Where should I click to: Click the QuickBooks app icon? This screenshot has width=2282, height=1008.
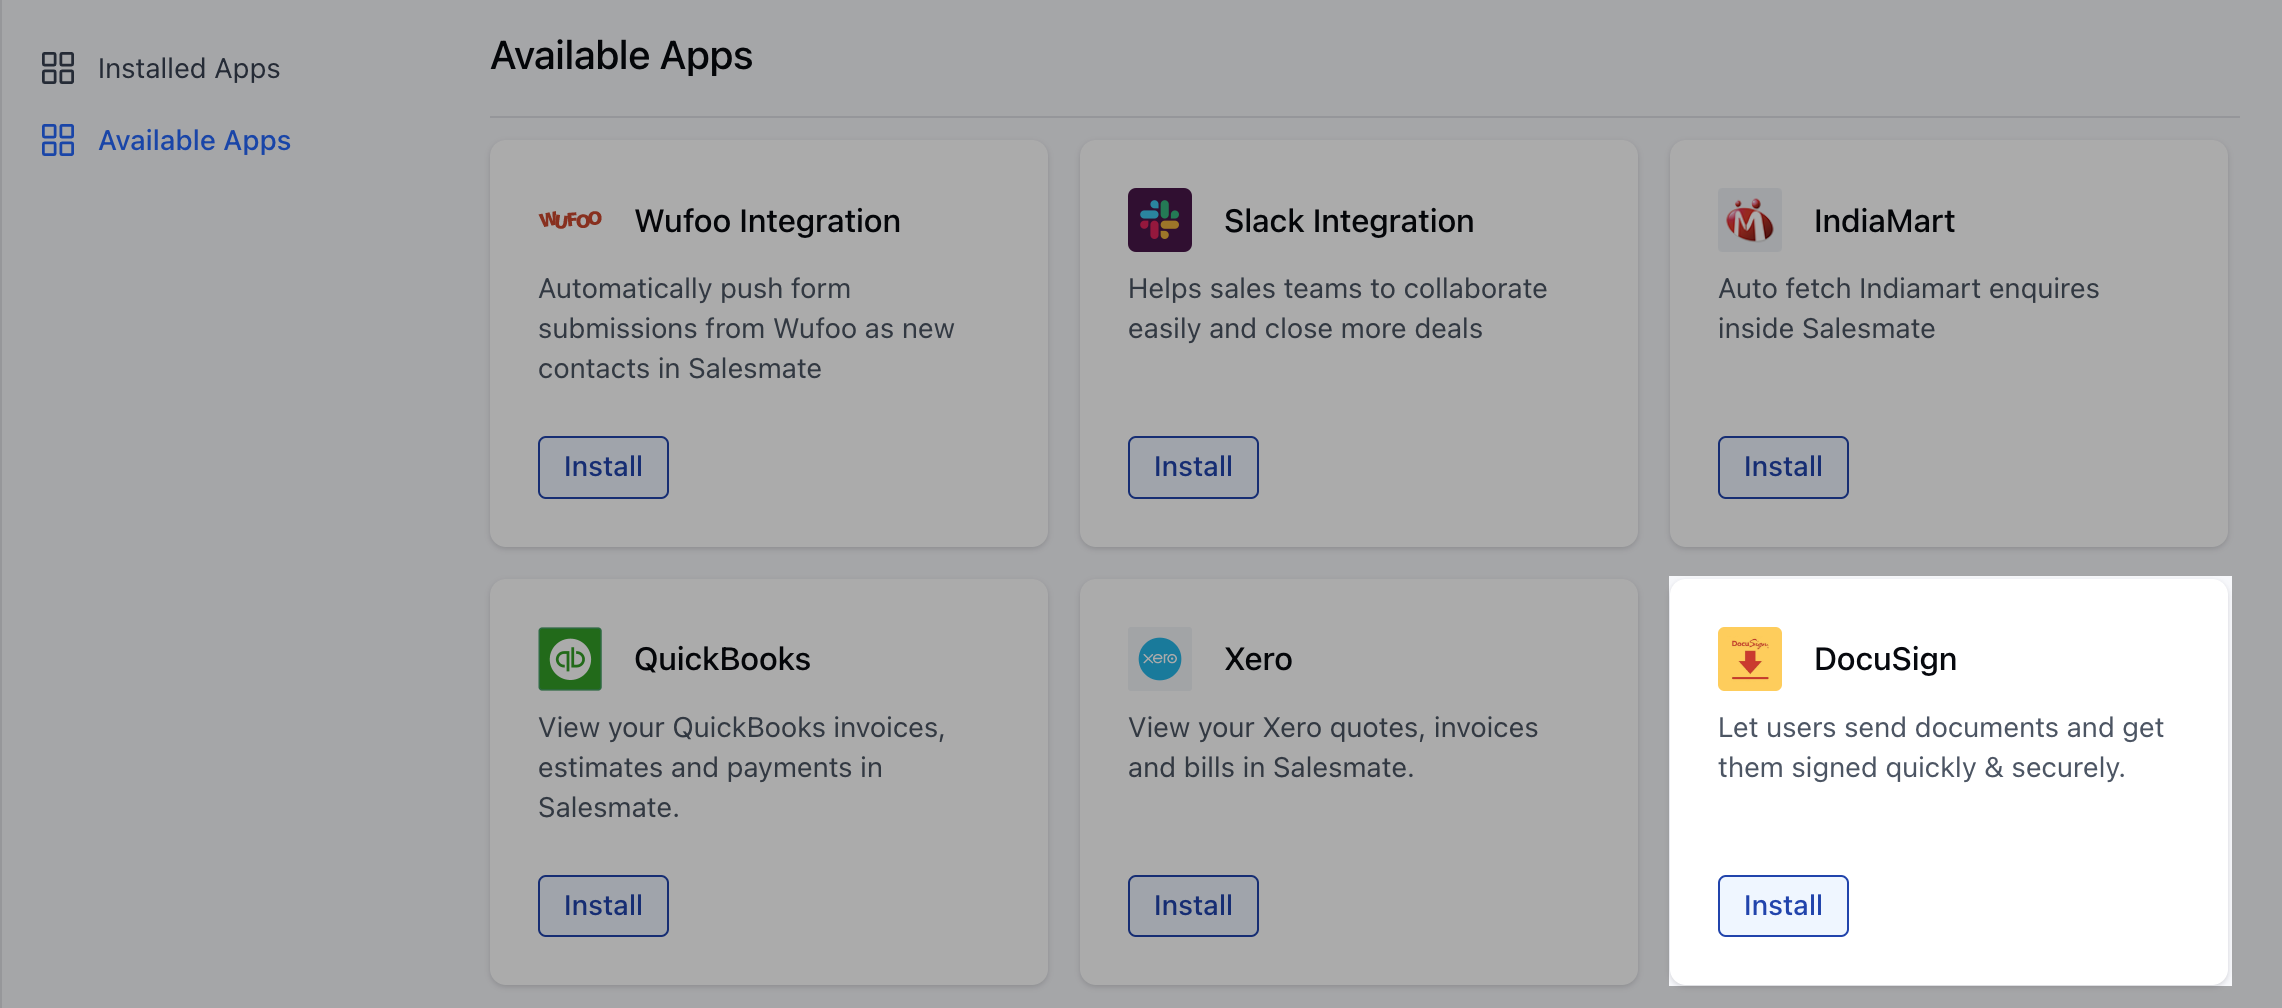(x=570, y=658)
